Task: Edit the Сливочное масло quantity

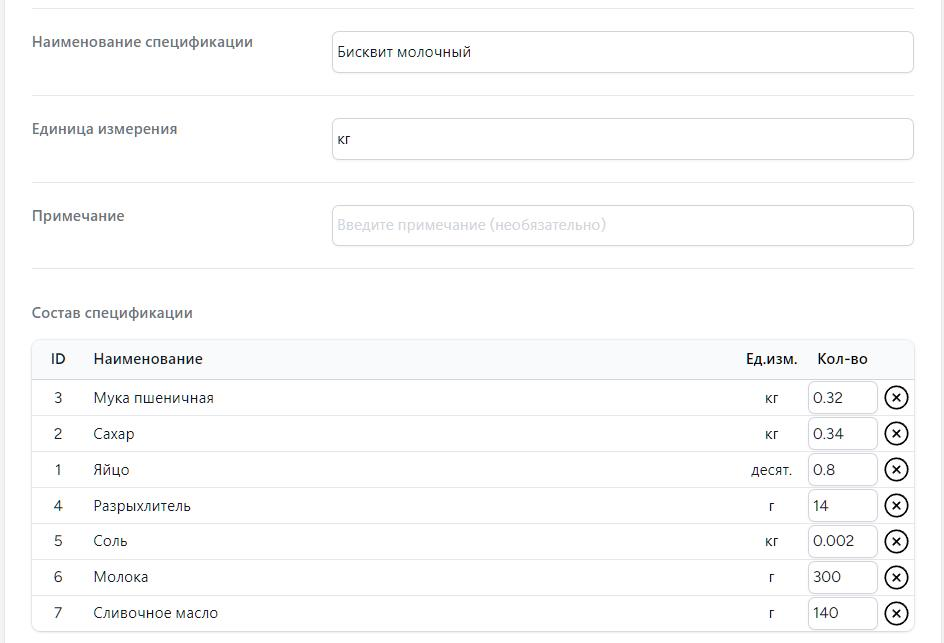Action: (x=842, y=613)
